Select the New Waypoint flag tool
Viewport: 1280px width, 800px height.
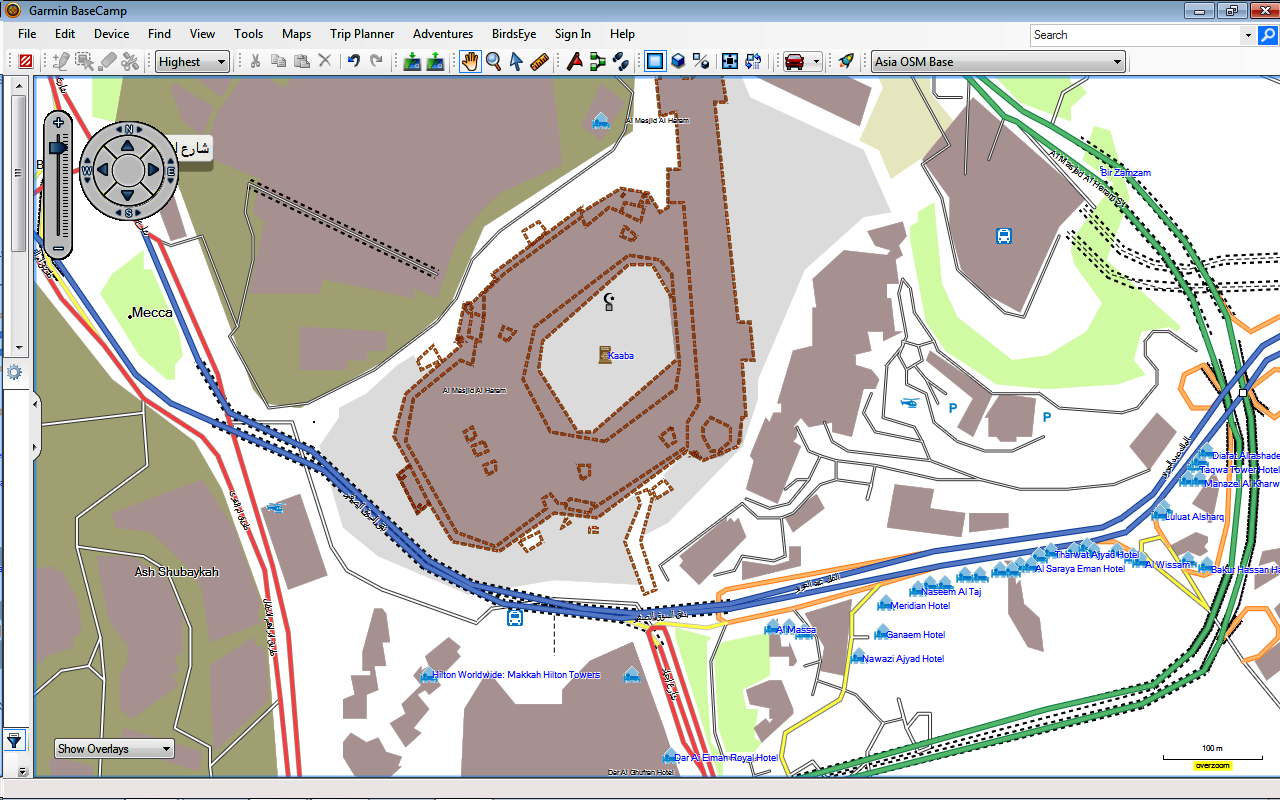pos(575,61)
